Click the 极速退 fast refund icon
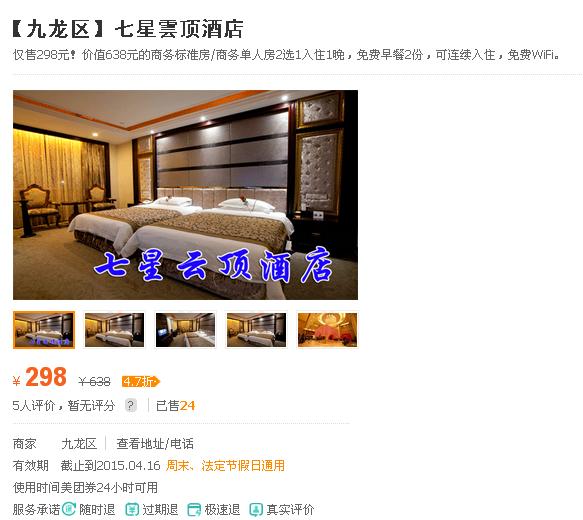 click(x=194, y=509)
